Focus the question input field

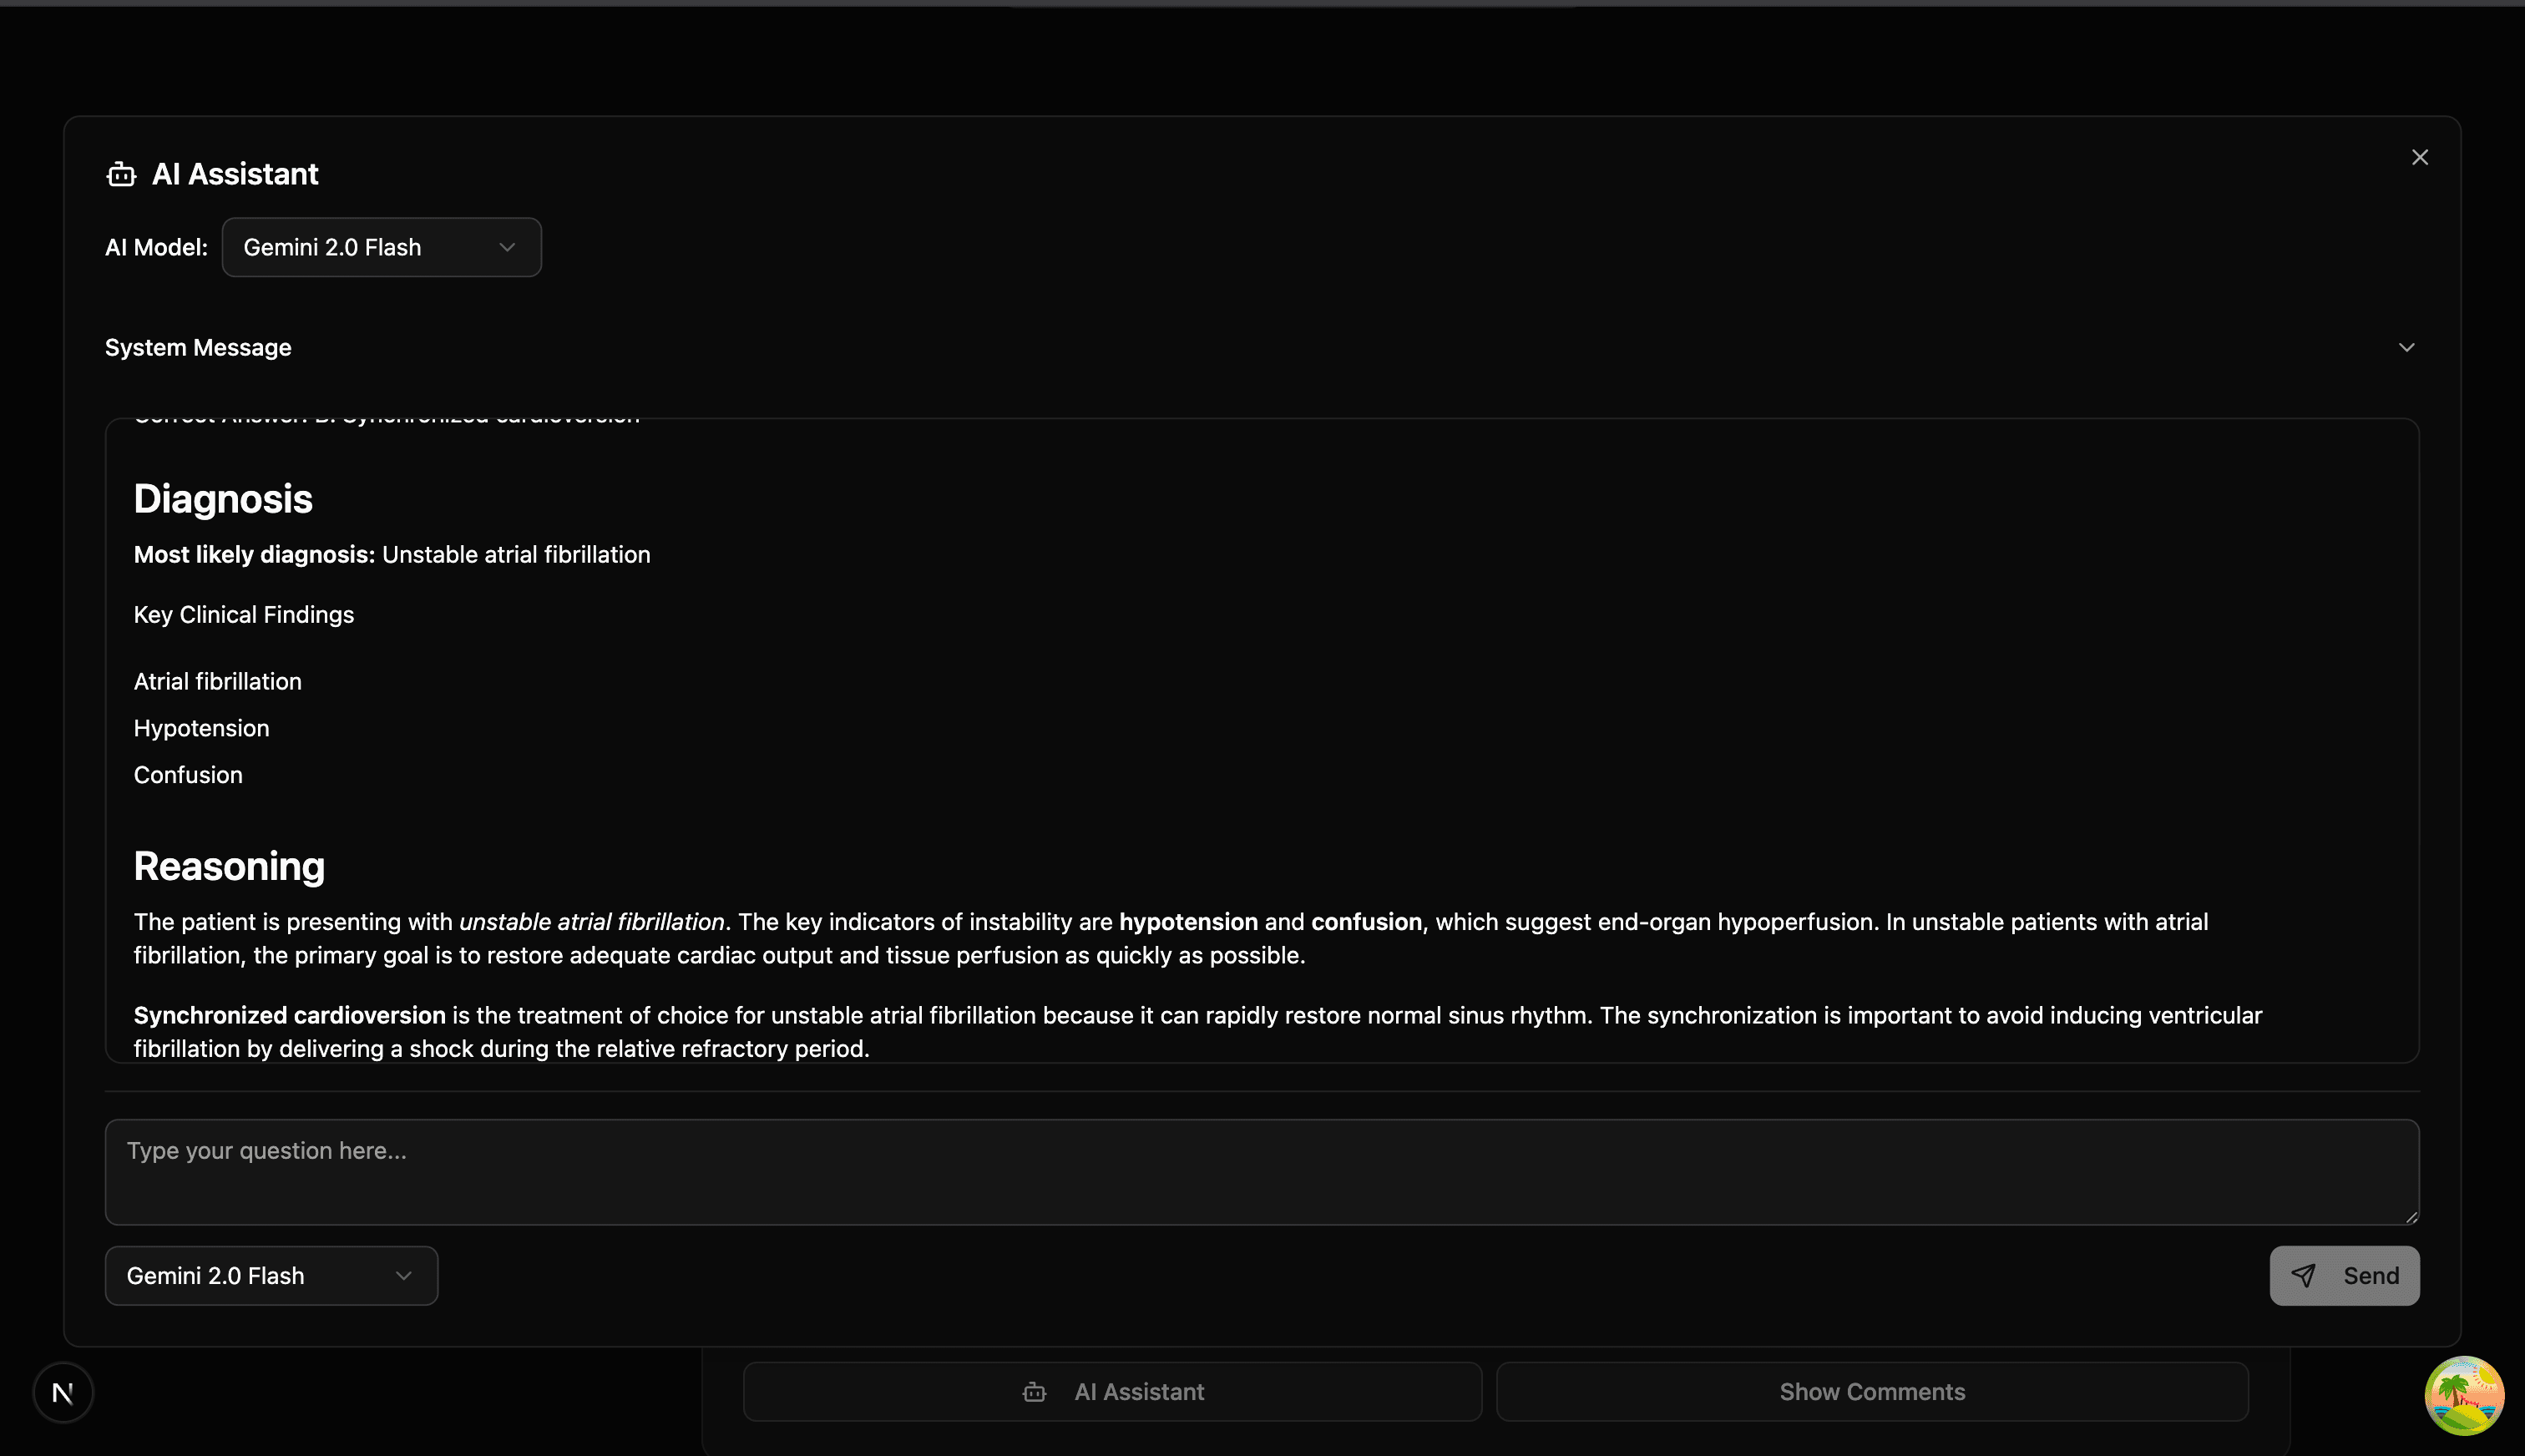click(x=1261, y=1171)
